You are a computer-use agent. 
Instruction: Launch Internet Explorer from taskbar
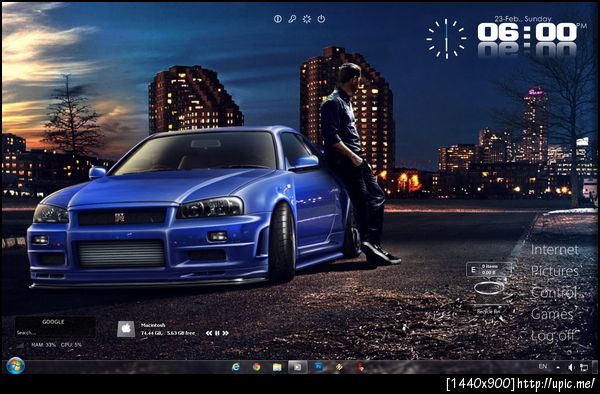point(236,367)
